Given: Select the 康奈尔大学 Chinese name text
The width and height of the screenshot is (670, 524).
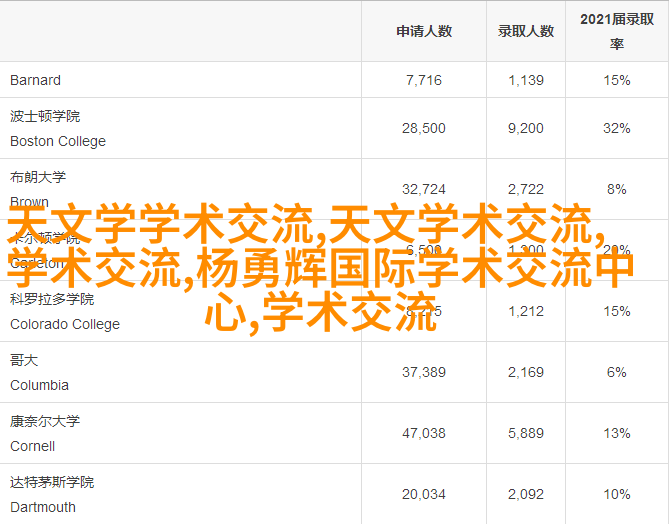Looking at the screenshot, I should click(45, 421).
